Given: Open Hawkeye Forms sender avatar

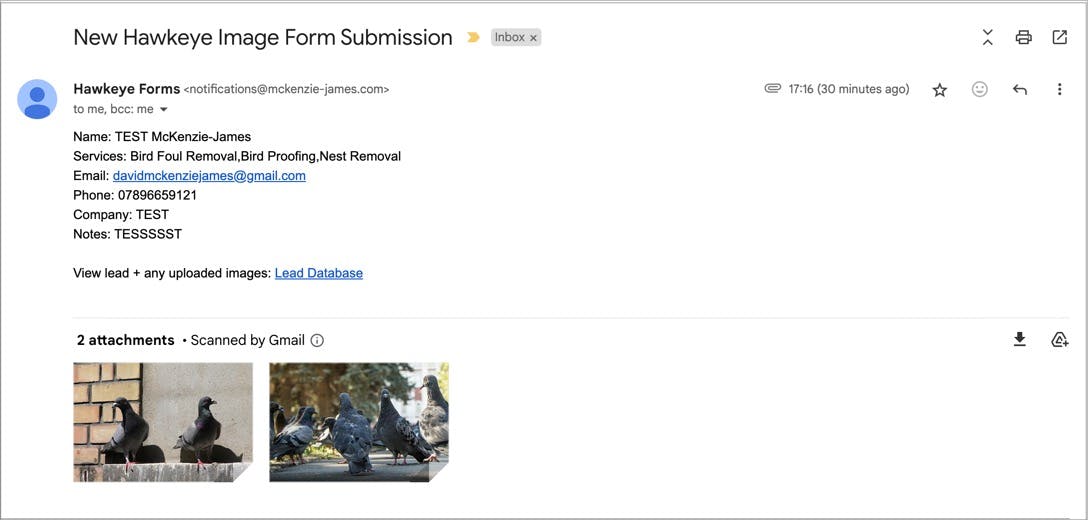Looking at the screenshot, I should (x=37, y=99).
